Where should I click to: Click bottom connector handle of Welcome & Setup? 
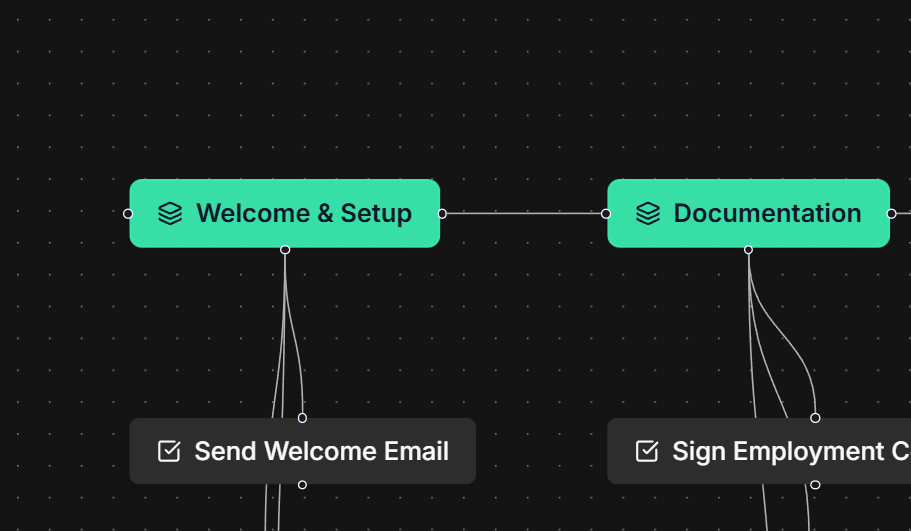pyautogui.click(x=285, y=249)
